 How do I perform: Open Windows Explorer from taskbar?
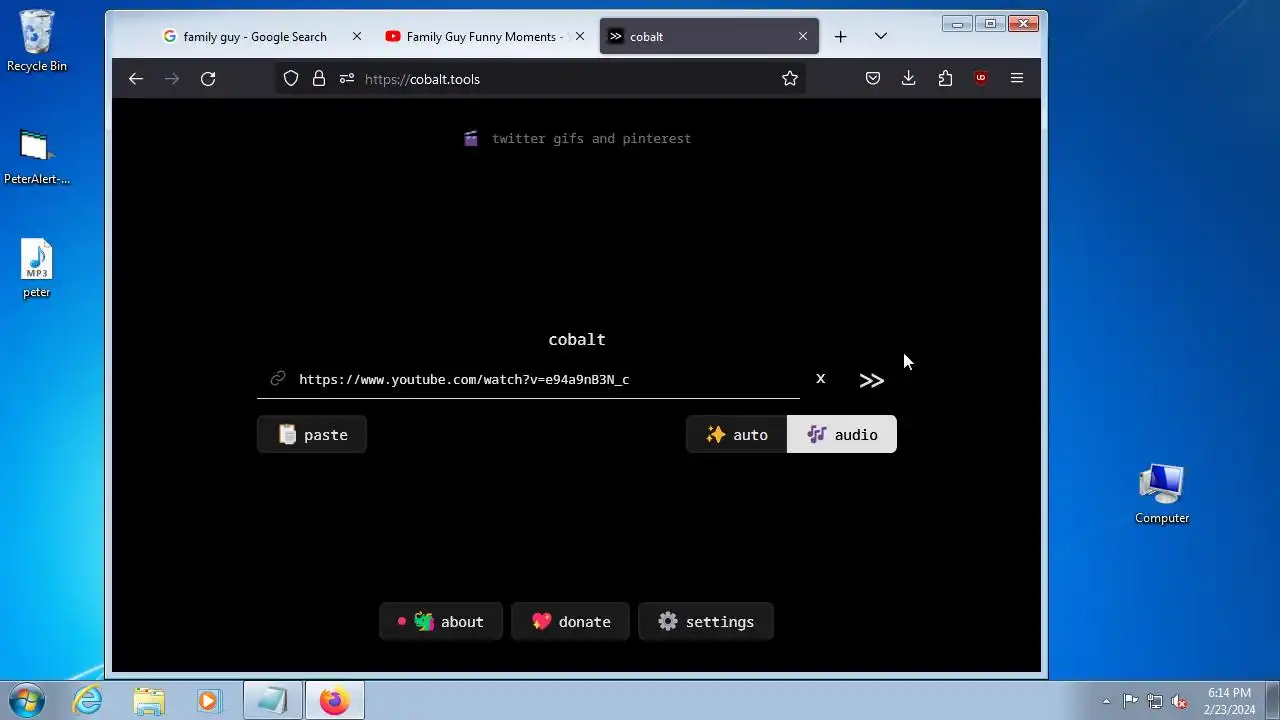149,701
